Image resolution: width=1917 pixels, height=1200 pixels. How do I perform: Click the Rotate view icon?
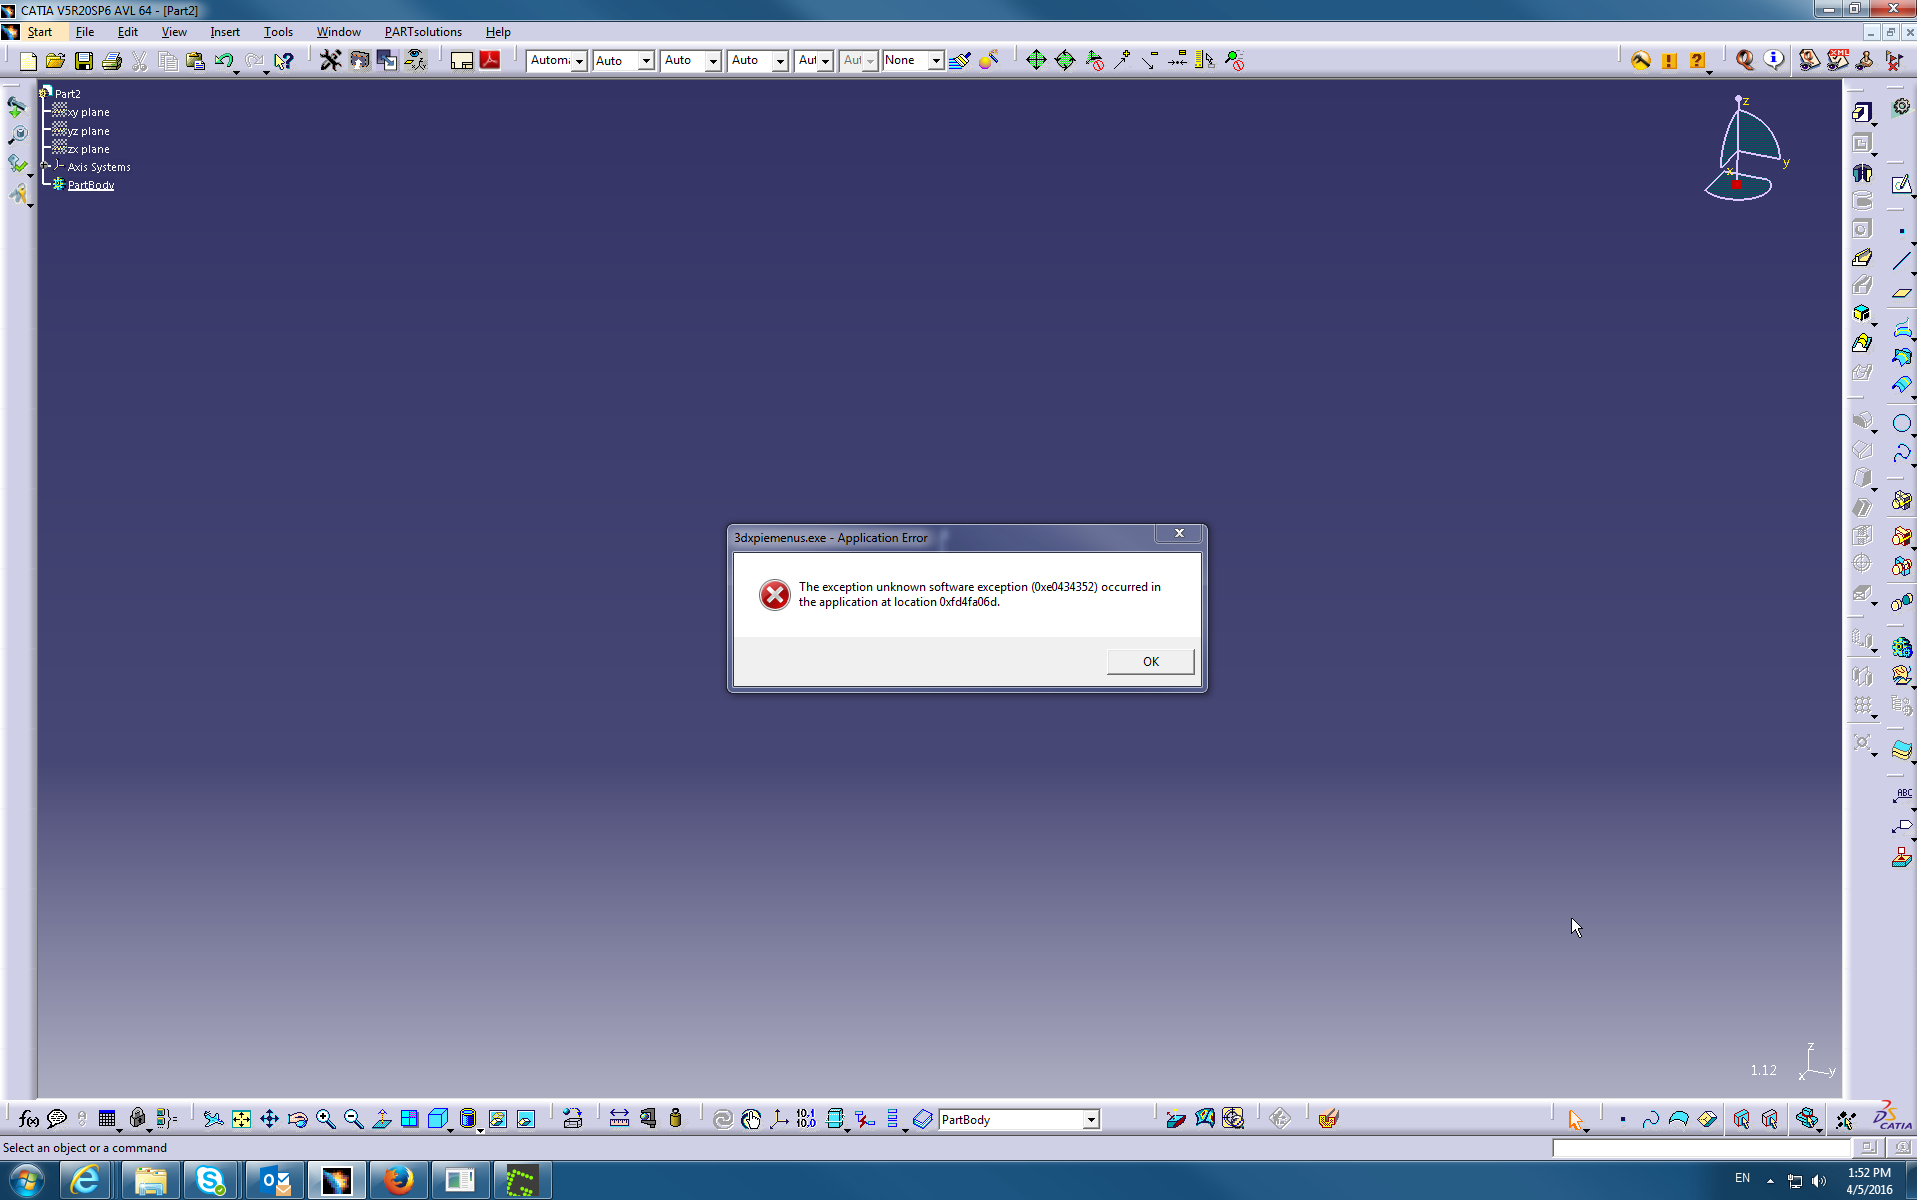(x=297, y=1119)
